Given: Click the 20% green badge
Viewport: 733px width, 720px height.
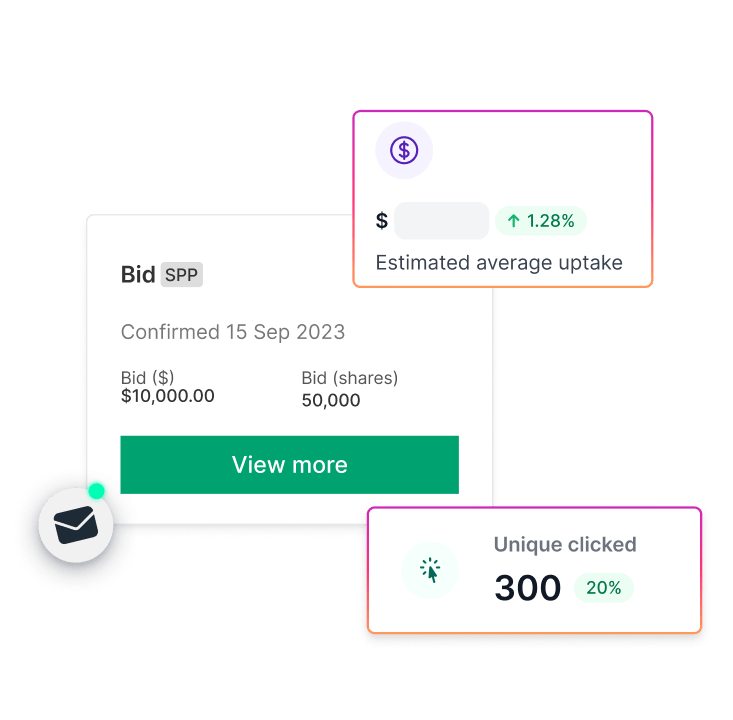Looking at the screenshot, I should click(x=604, y=588).
